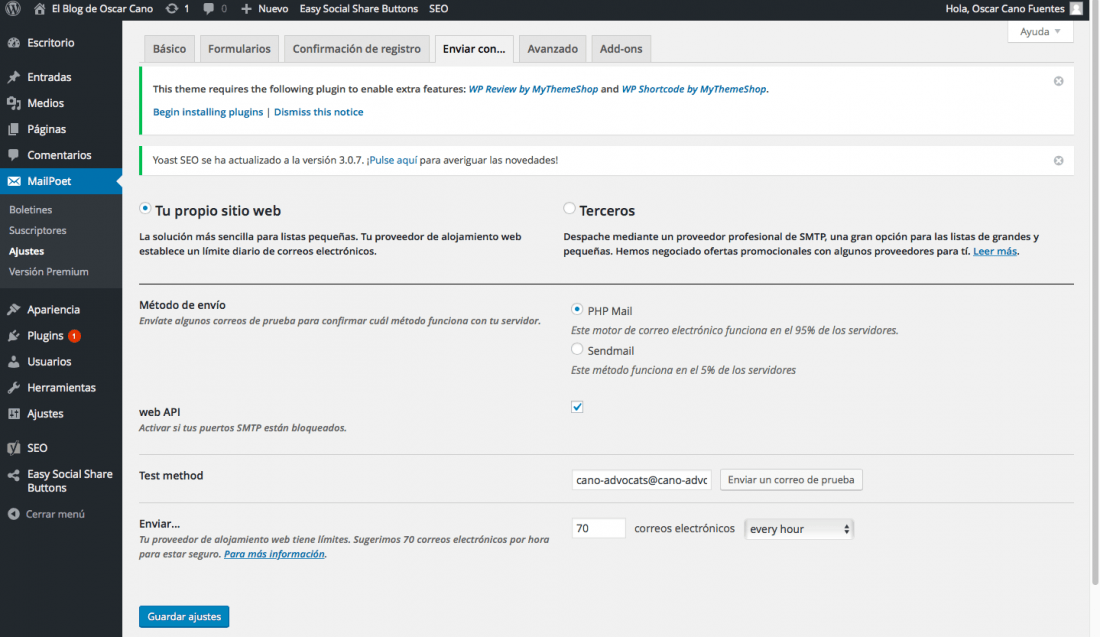Open the comments bubble in the admin bar
Viewport: 1100px width, 637px height.
tap(208, 8)
